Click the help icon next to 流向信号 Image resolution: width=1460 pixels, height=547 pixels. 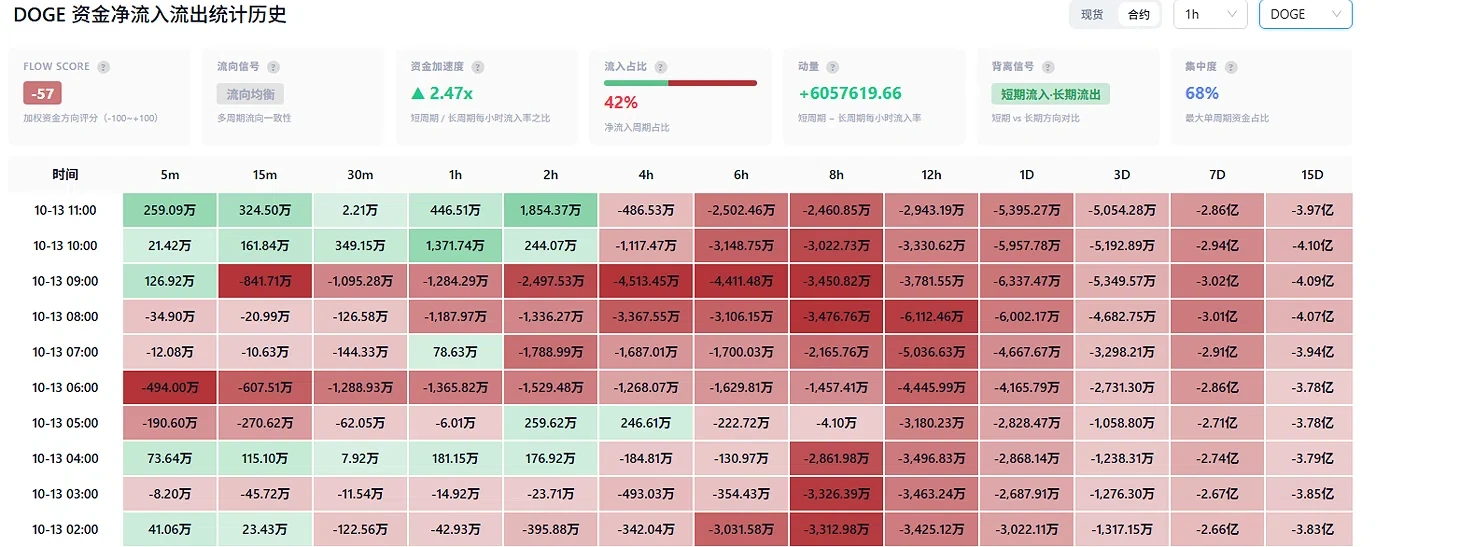274,67
